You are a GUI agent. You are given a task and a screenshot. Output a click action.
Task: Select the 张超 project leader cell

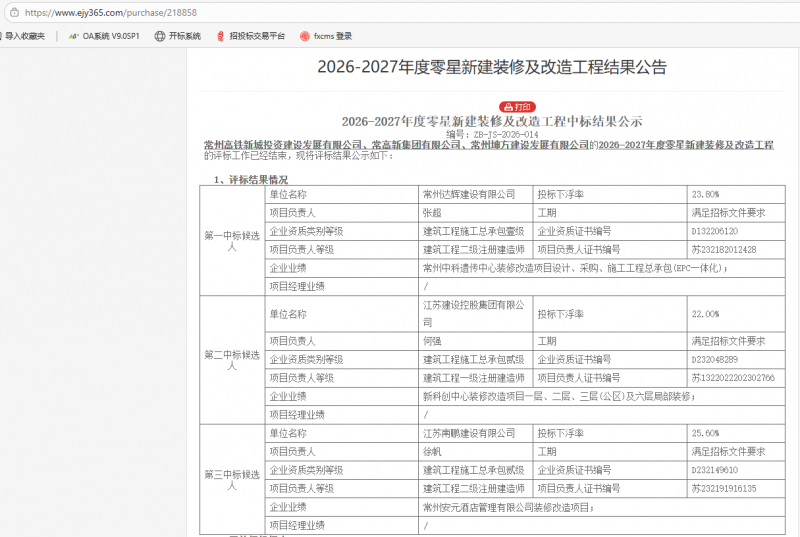point(475,213)
